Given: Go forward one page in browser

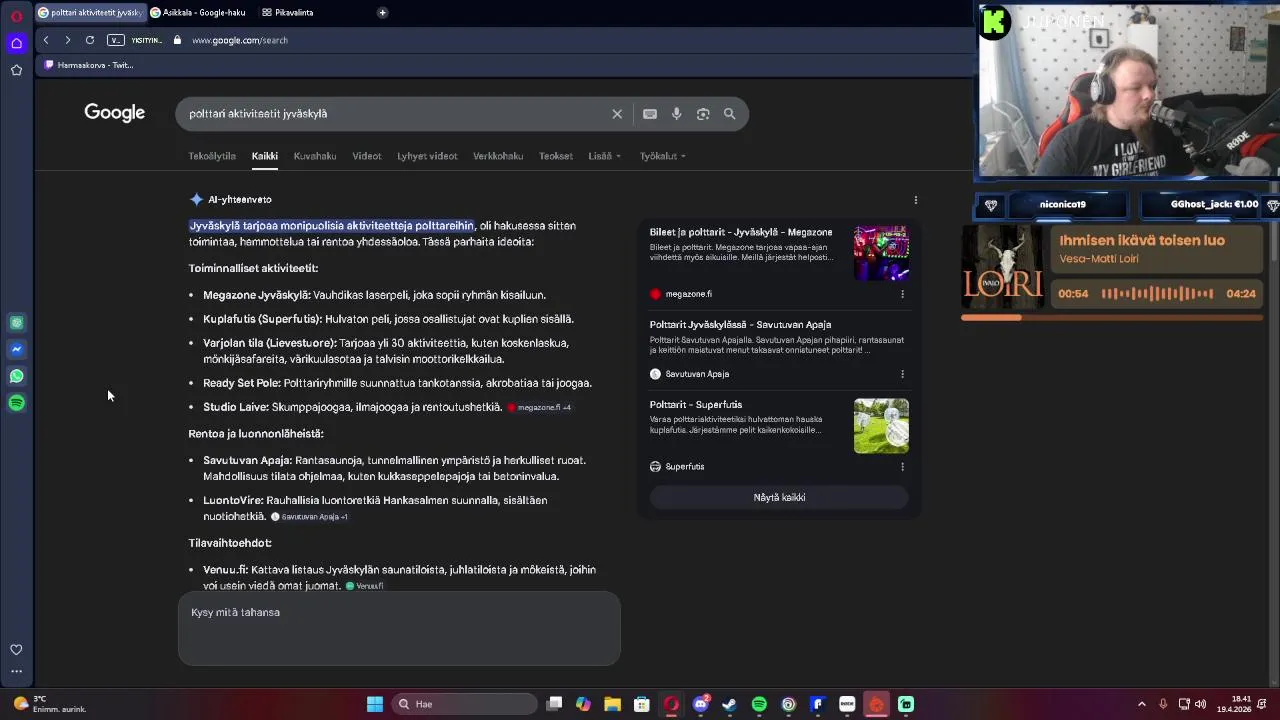Looking at the screenshot, I should pyautogui.click(x=67, y=40).
